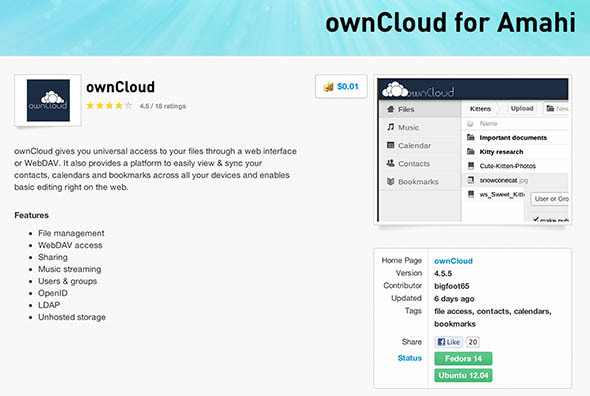Click the star rating row

[109, 105]
